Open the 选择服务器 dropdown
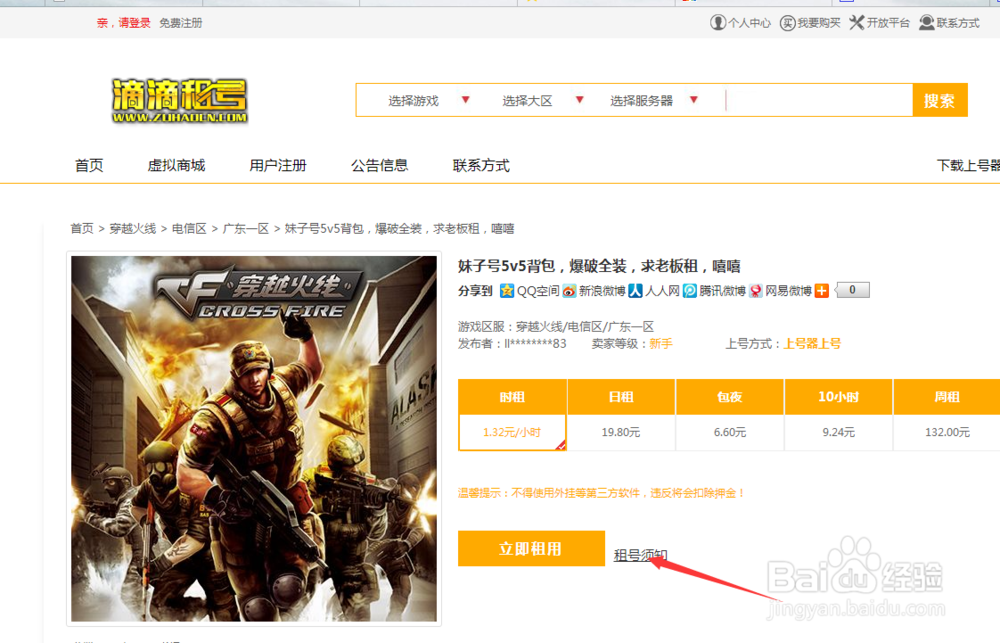 [654, 100]
